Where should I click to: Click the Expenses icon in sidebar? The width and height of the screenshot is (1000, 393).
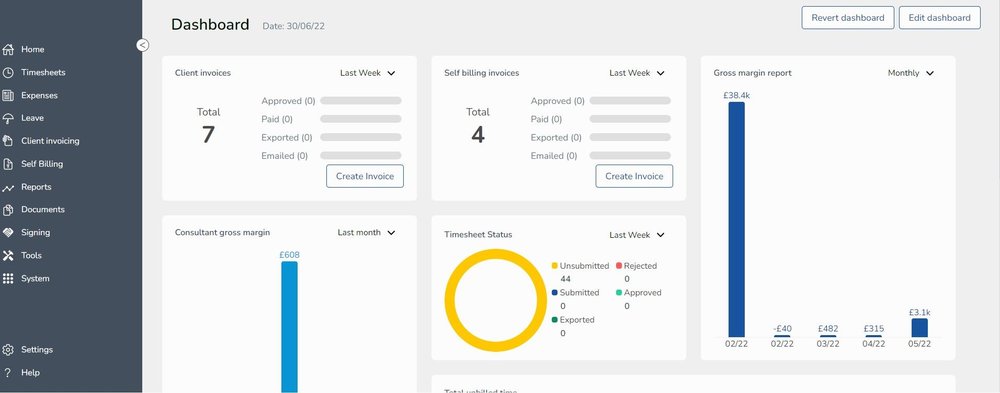[x=8, y=95]
